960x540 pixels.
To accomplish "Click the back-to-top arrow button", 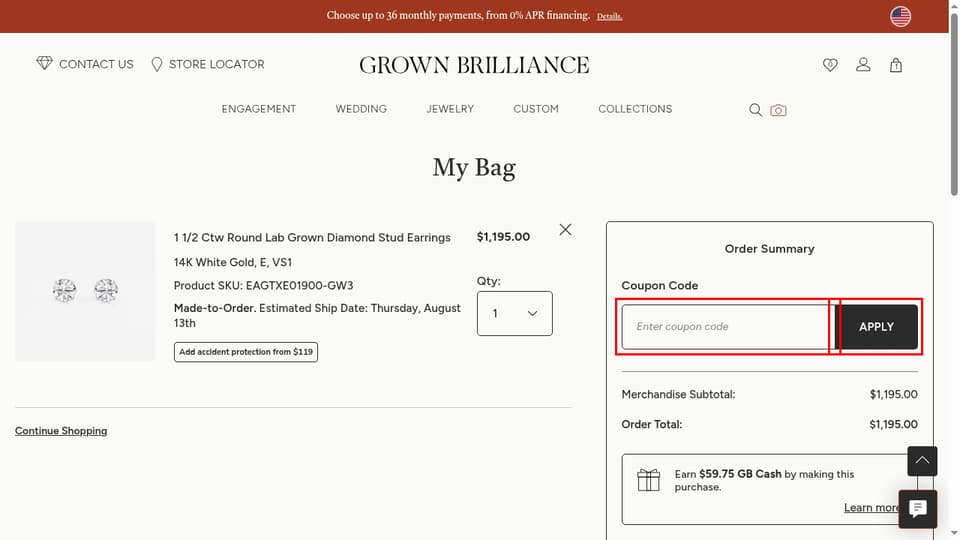I will 922,461.
